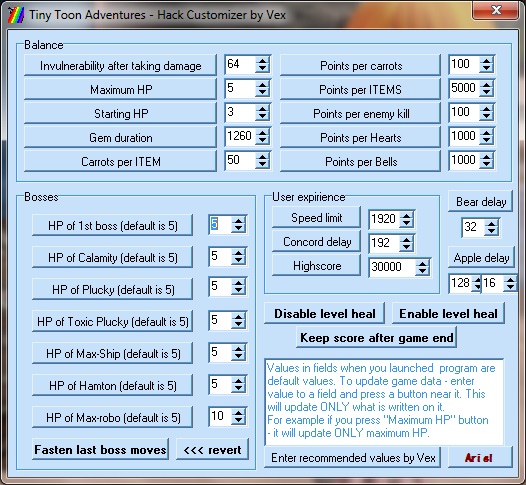
Task: Click the Concord delay button
Action: click(316, 241)
